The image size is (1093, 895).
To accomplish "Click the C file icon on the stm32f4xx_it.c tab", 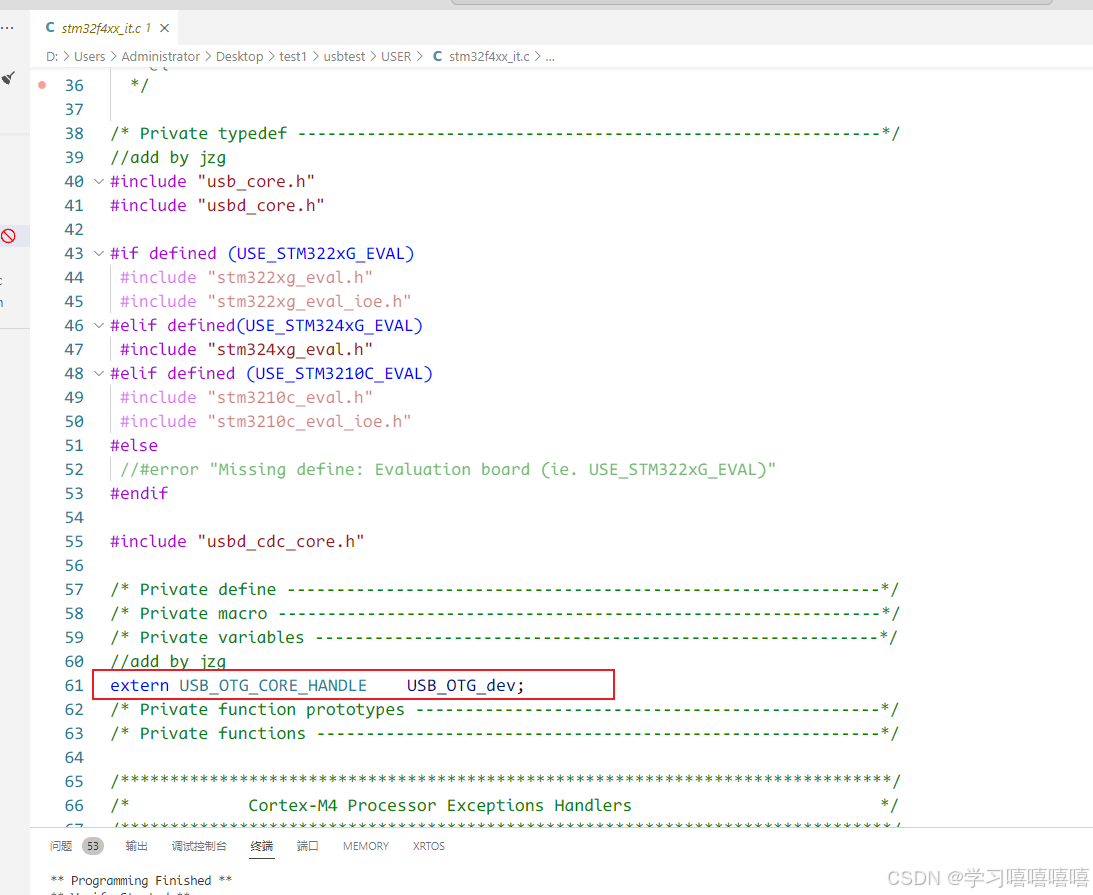I will [50, 28].
